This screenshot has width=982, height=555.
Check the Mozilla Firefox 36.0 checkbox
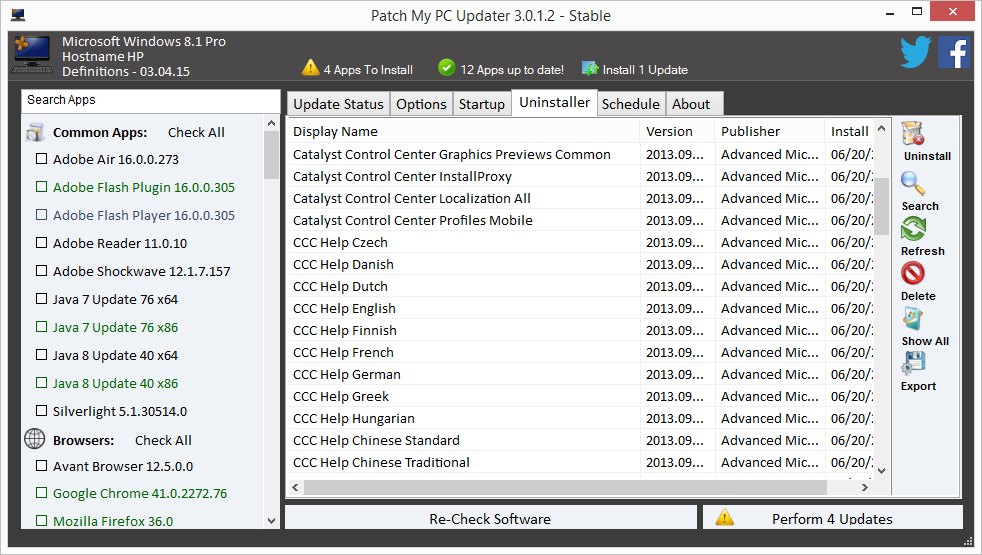pyautogui.click(x=41, y=521)
